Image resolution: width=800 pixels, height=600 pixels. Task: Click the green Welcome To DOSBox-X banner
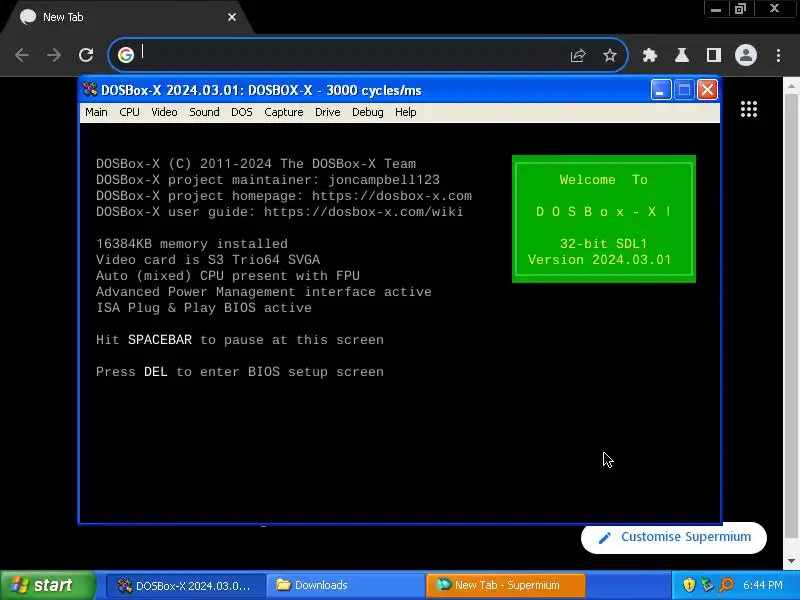[604, 219]
